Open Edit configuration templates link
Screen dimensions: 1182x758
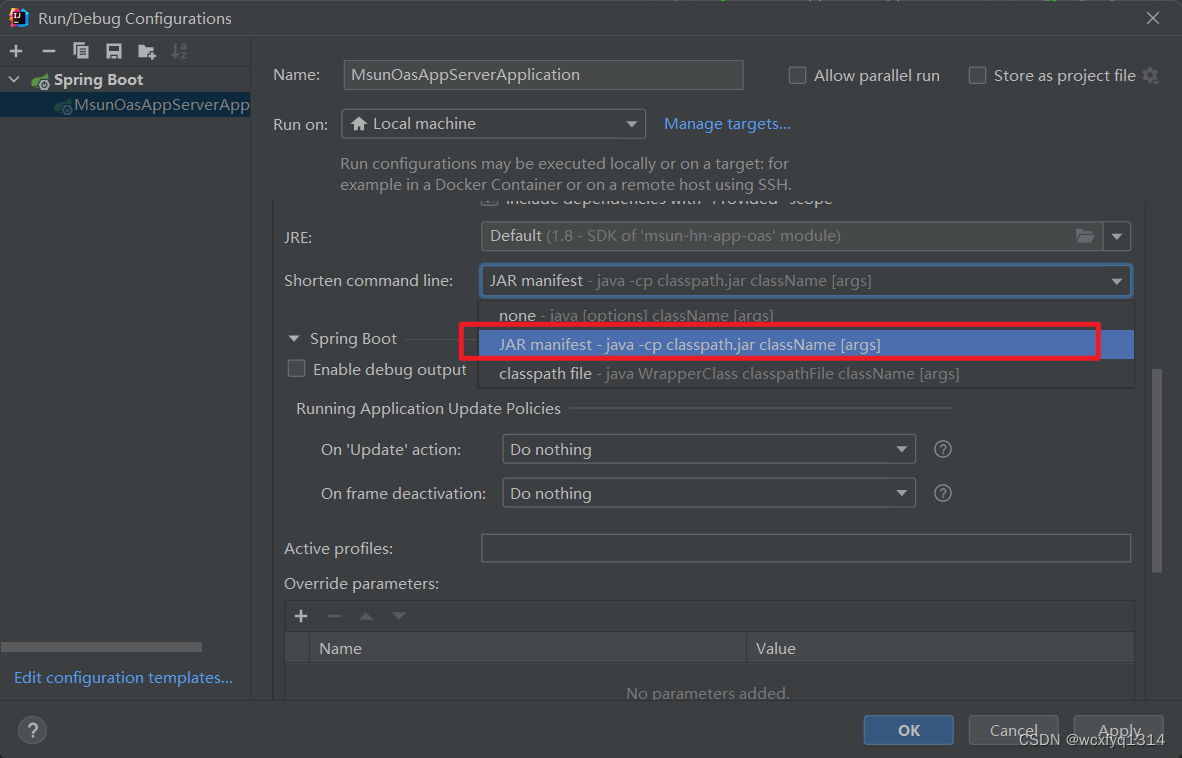point(123,677)
